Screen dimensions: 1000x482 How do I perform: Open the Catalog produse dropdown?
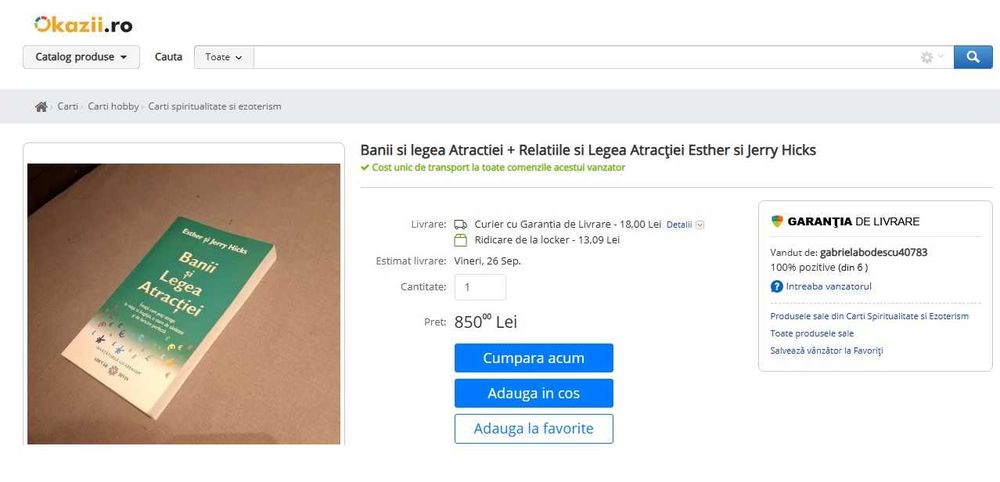pyautogui.click(x=81, y=57)
